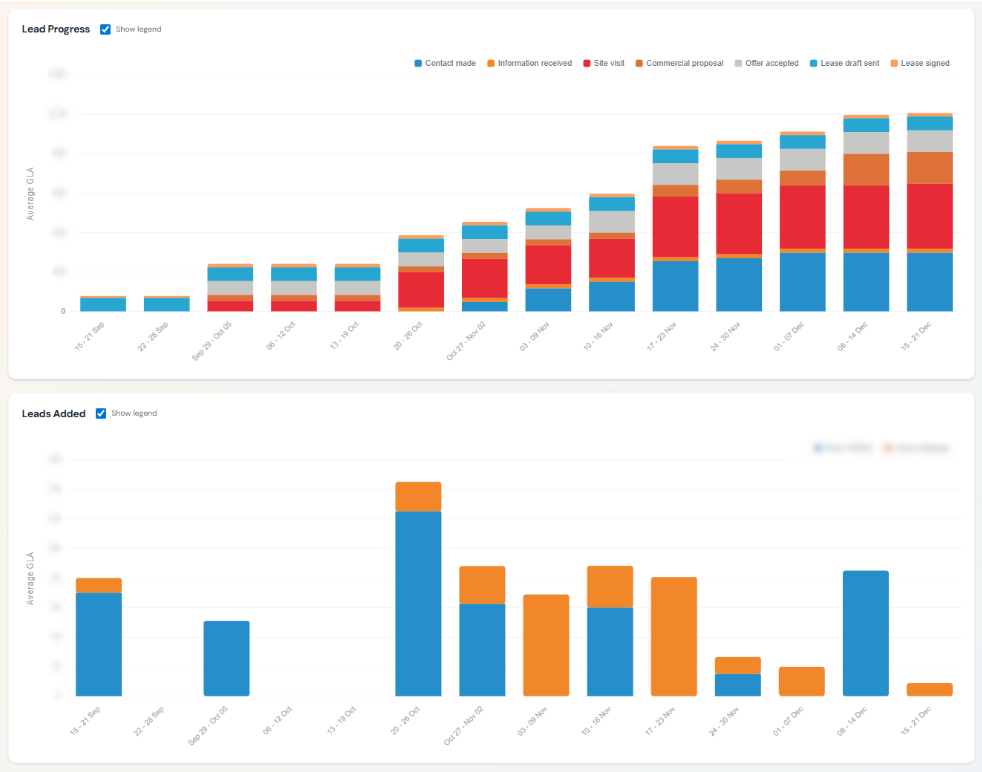Hide the Site visit series via its legend label

609,62
